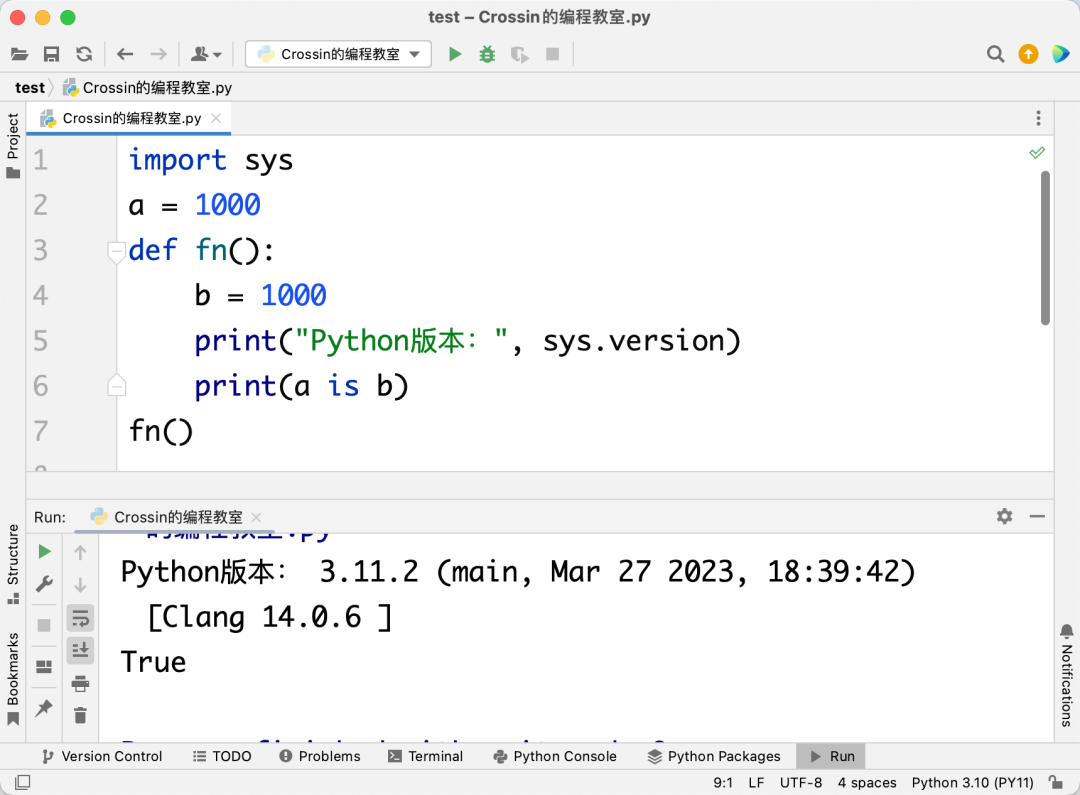
Task: Switch to the Terminal tool window tab
Action: 425,756
